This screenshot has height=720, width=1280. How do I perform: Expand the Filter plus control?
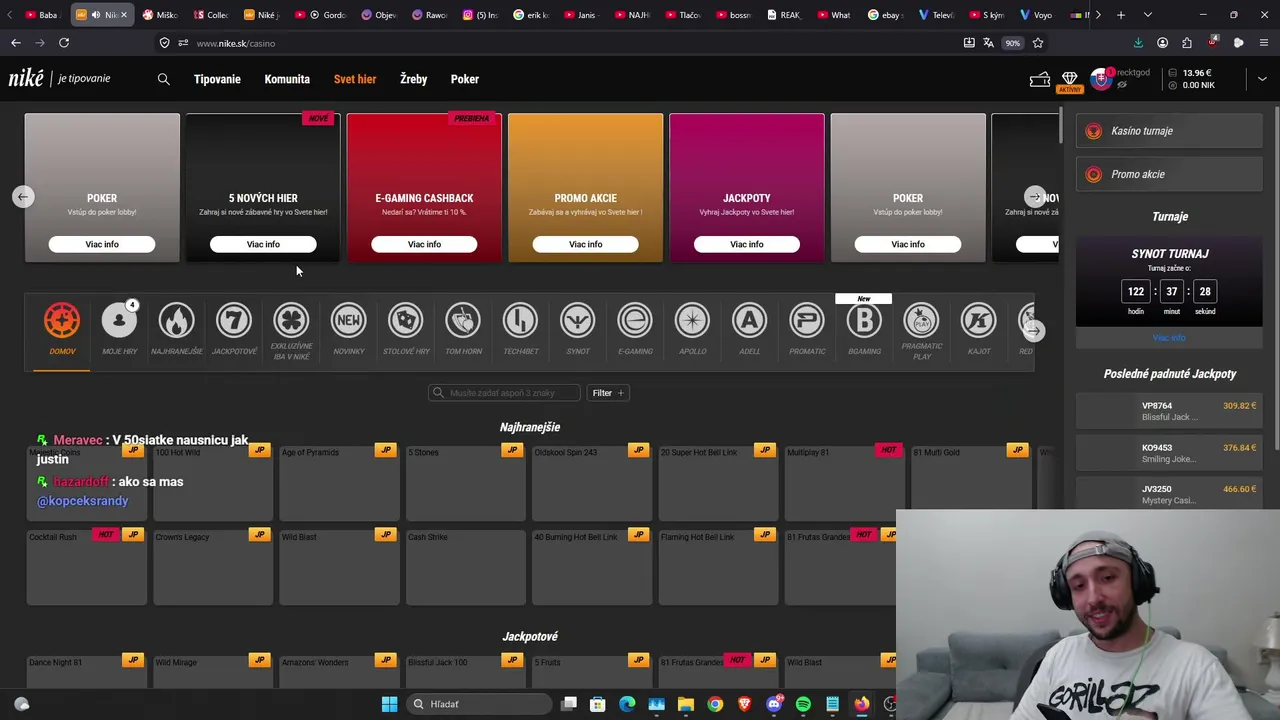pos(608,393)
